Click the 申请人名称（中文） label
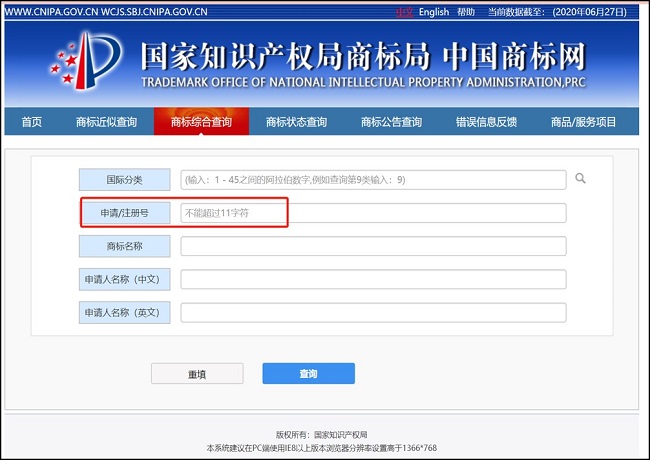This screenshot has width=650, height=460. [x=124, y=279]
